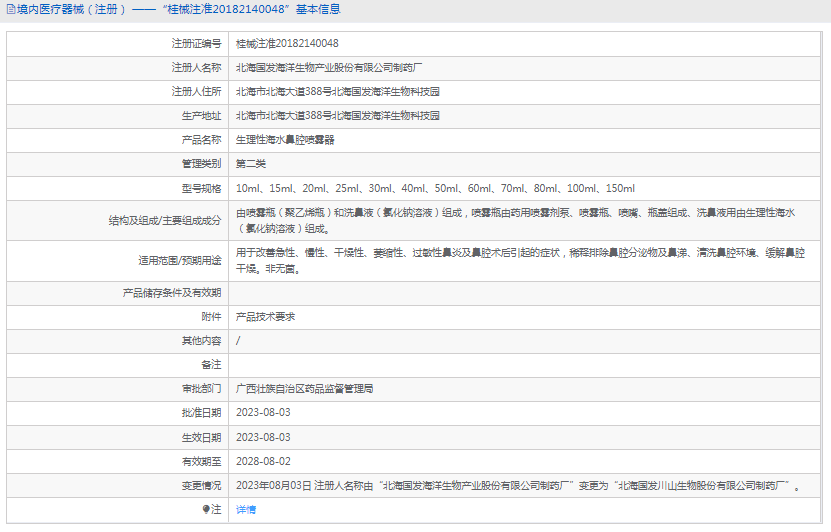831x532 pixels.
Task: Click management class value 第二类
Action: 251,164
